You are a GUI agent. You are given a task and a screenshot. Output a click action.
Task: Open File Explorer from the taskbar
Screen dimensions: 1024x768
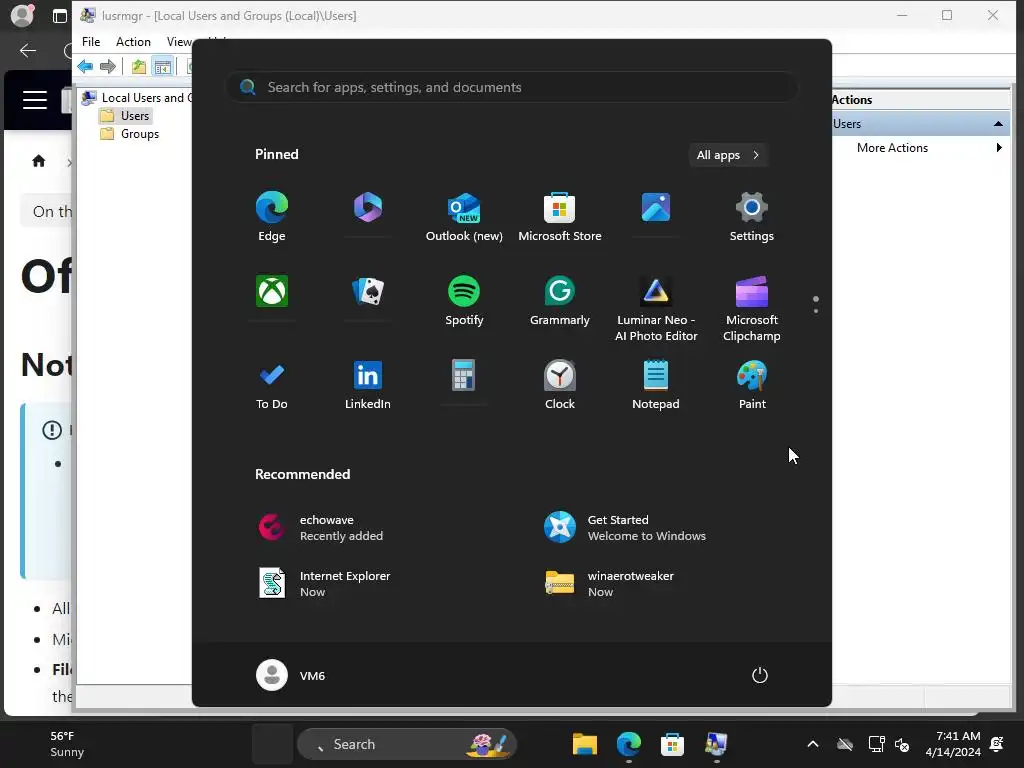[x=584, y=744]
